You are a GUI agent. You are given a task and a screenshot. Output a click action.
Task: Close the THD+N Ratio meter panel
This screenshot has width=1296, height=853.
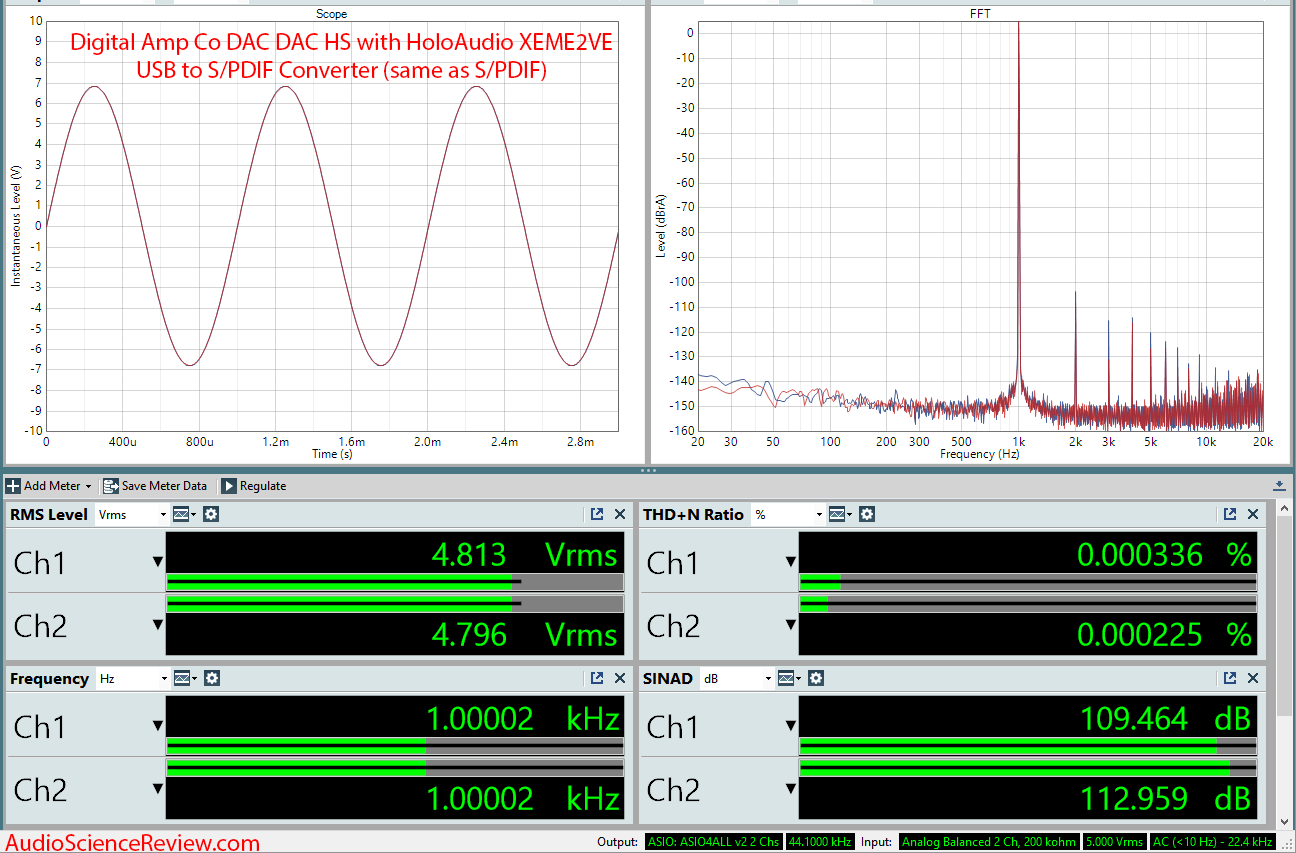point(1253,514)
